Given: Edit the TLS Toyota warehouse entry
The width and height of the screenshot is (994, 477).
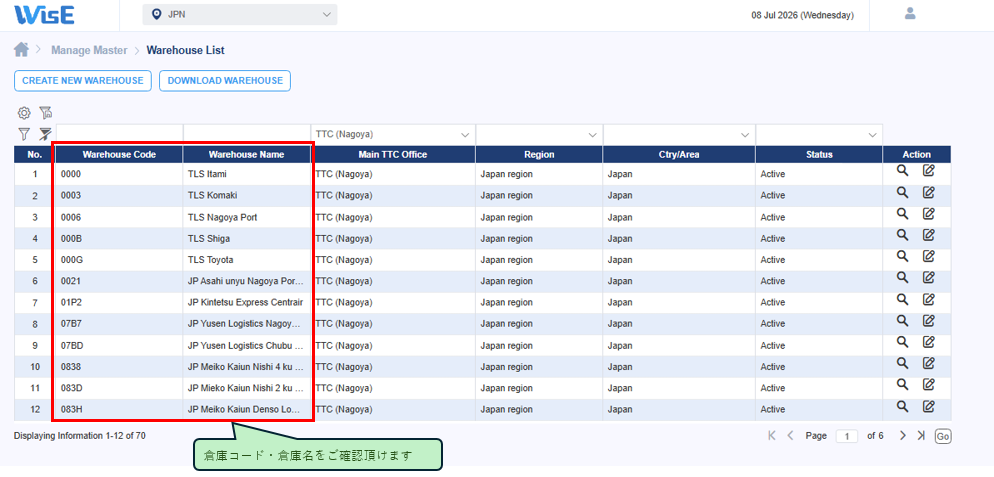Looking at the screenshot, I should (x=928, y=256).
